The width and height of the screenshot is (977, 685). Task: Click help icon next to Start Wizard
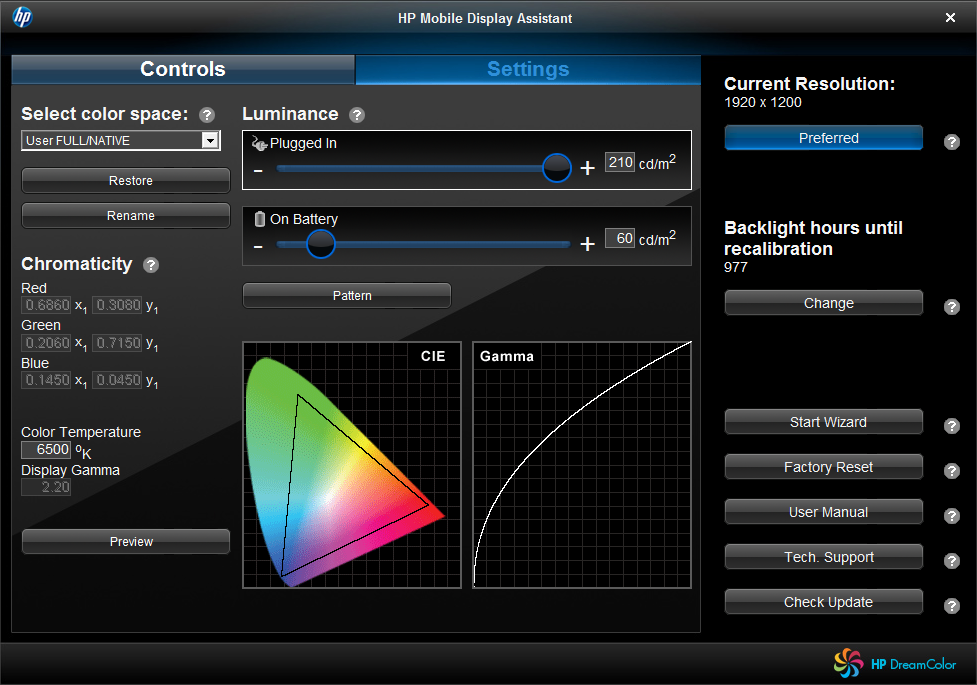(952, 426)
